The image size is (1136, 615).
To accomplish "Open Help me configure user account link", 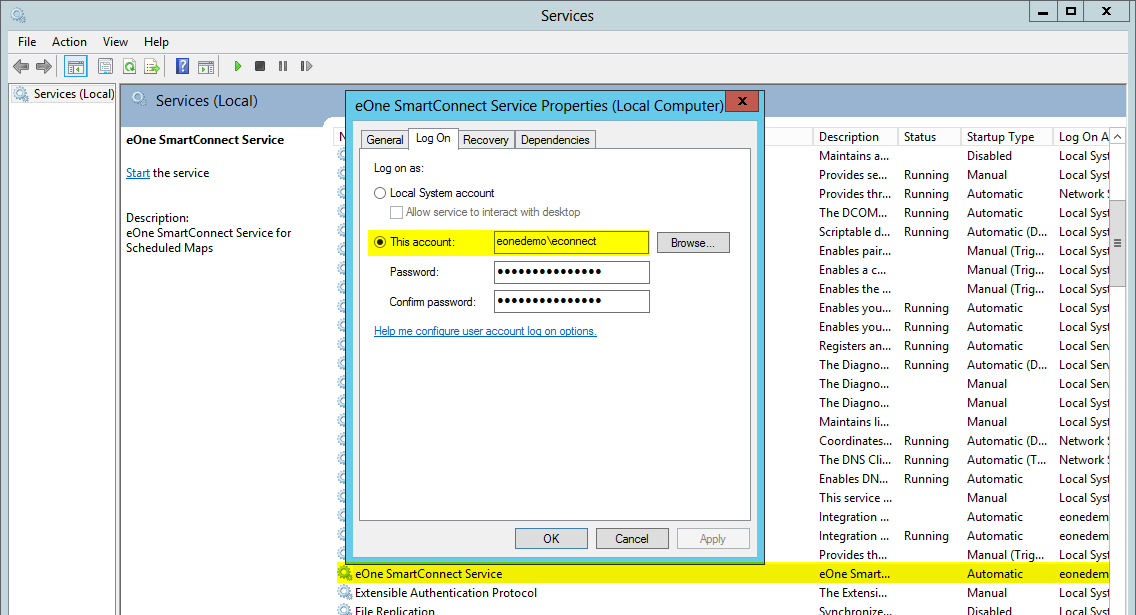I will (485, 331).
